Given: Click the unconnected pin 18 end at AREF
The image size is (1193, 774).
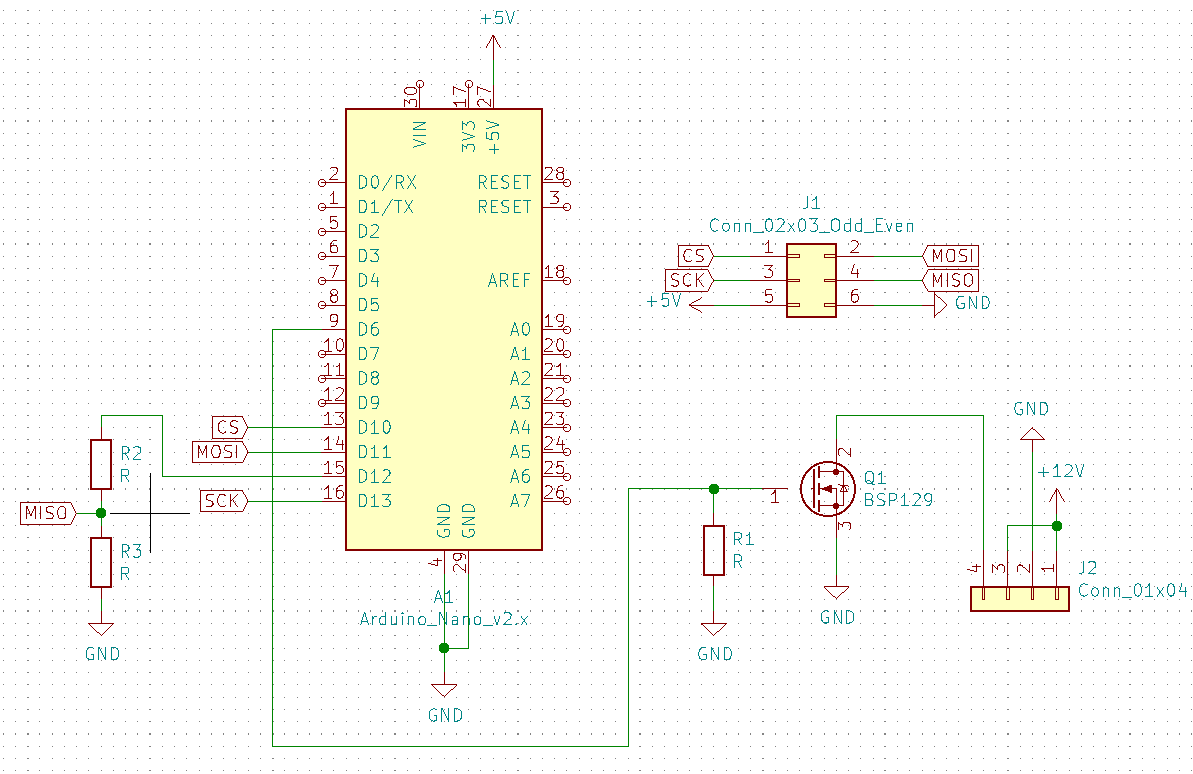Looking at the screenshot, I should coord(567,280).
